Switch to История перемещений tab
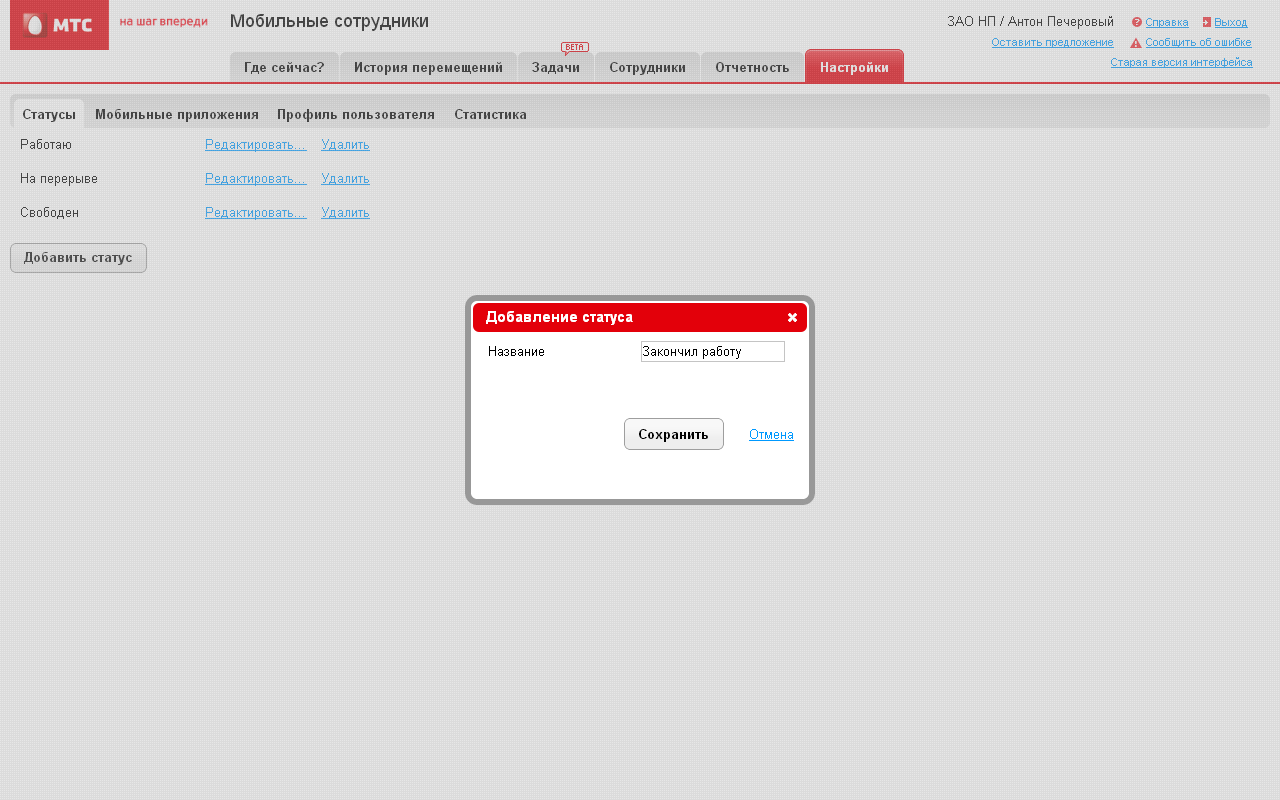1280x800 pixels. coord(428,68)
